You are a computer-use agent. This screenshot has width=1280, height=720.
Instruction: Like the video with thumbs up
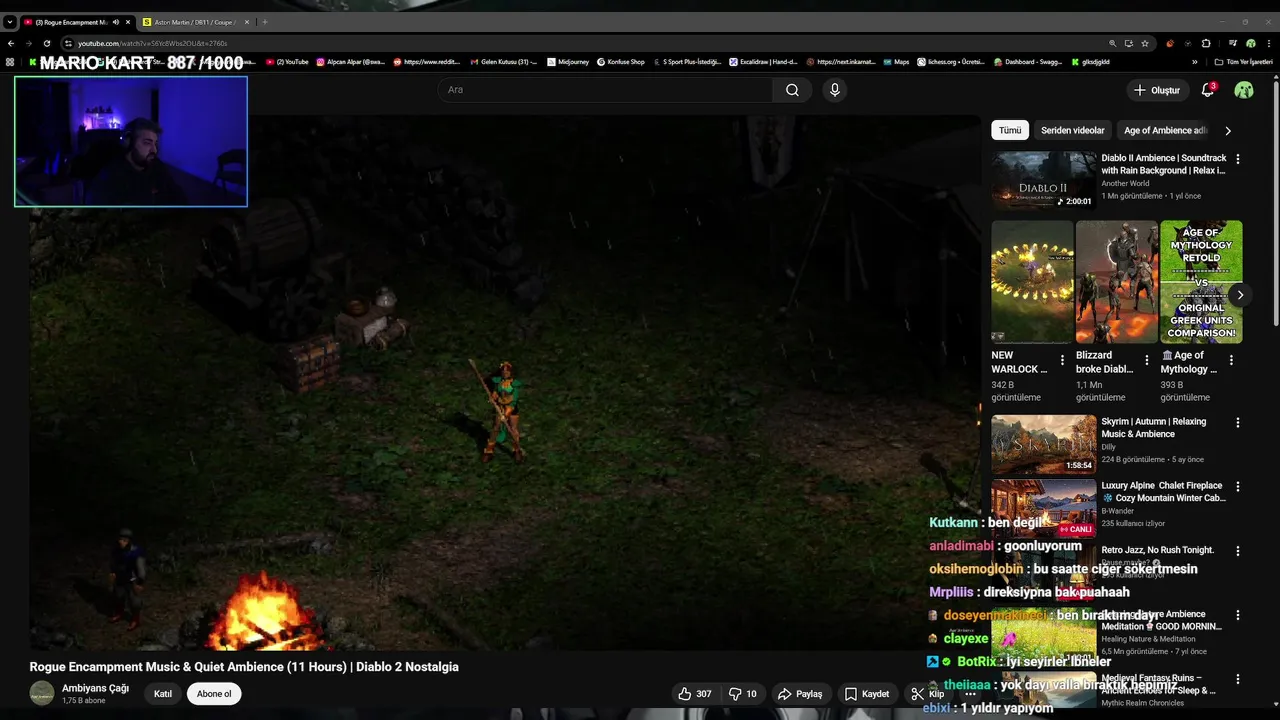[x=694, y=694]
